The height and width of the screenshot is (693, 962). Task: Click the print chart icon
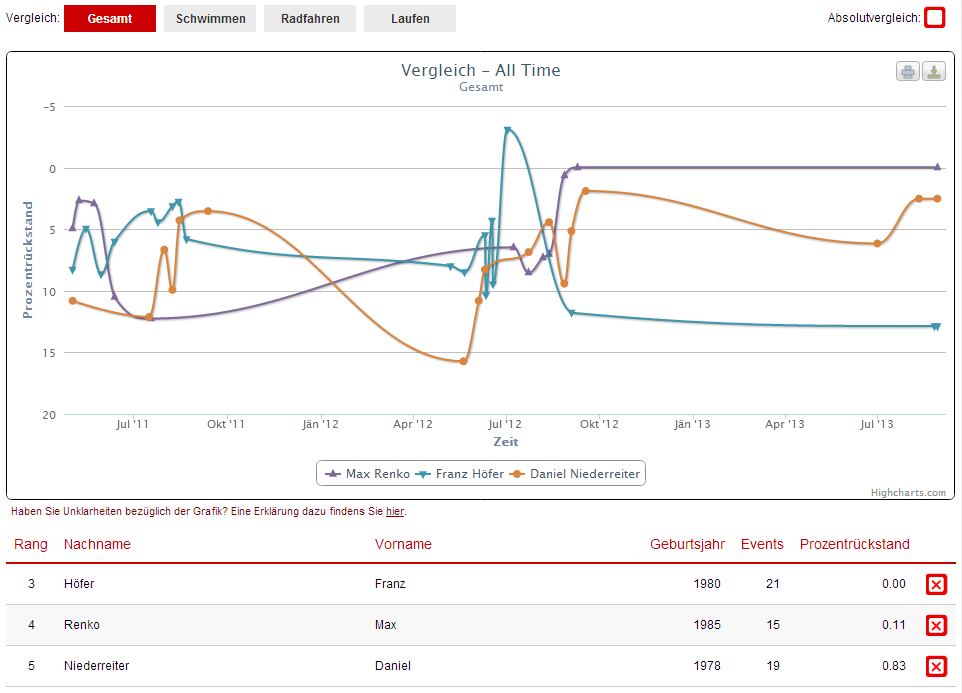(907, 71)
